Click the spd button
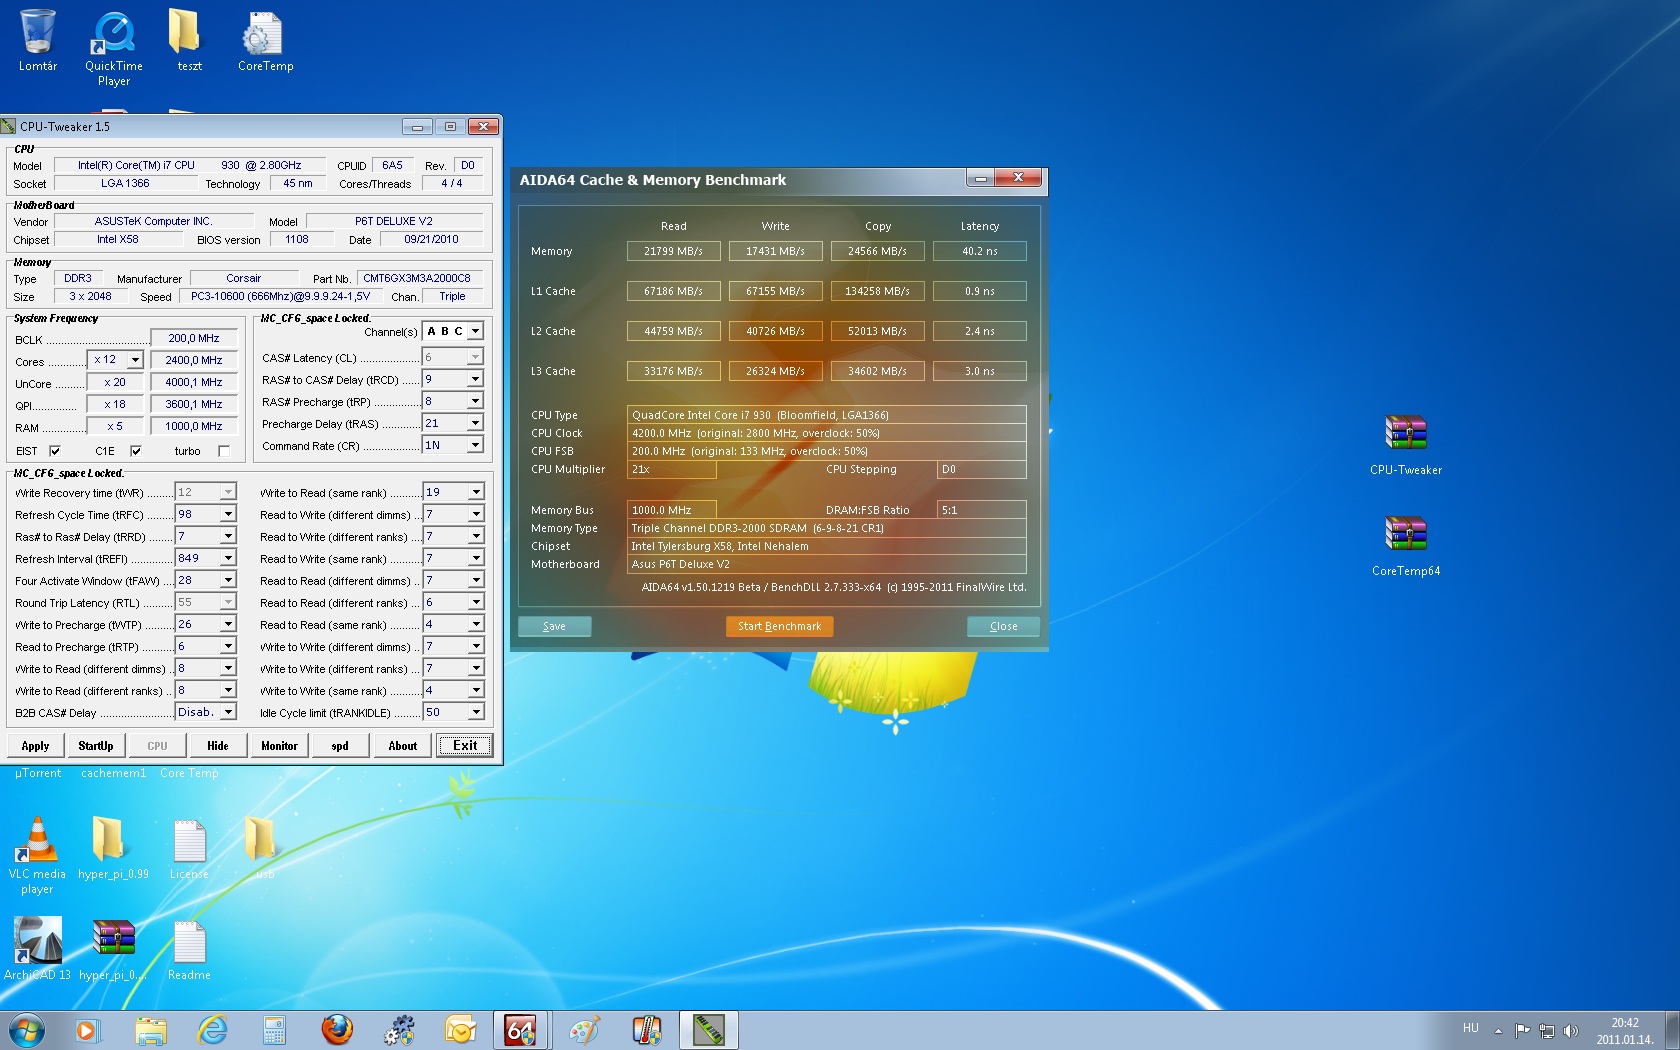This screenshot has height=1050, width=1680. coord(340,746)
